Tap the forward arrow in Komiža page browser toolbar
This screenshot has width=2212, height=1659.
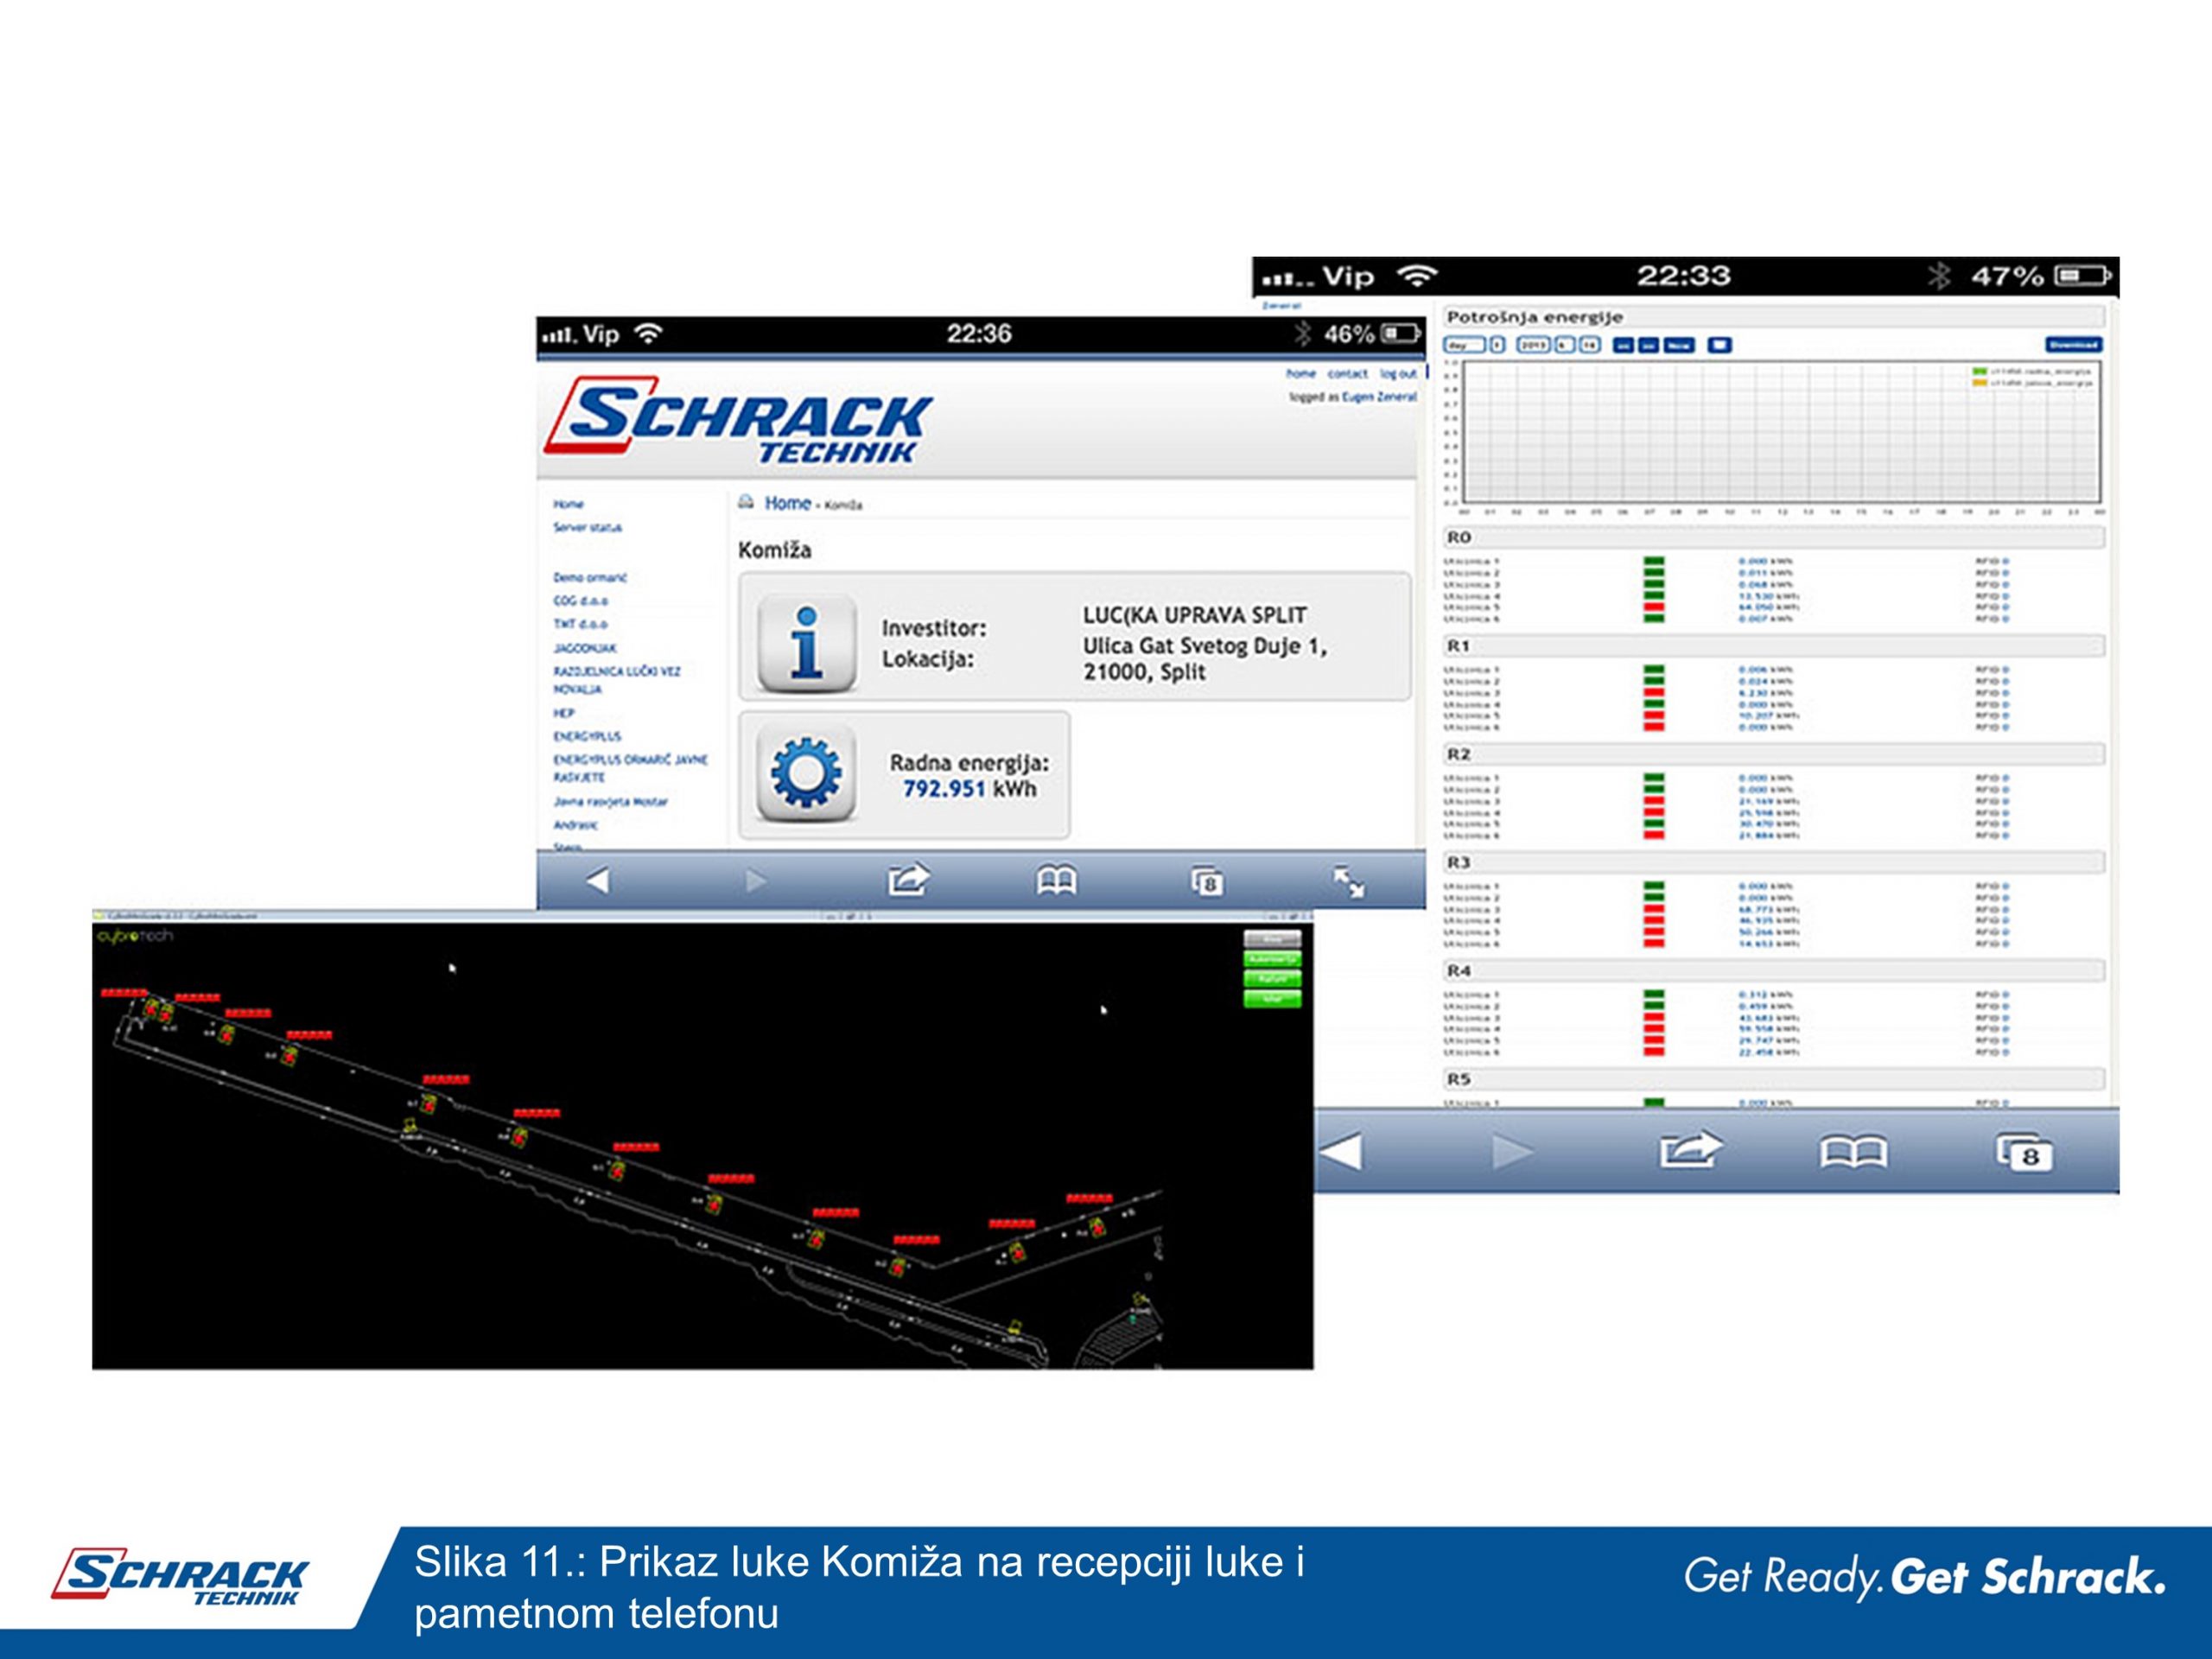[756, 881]
